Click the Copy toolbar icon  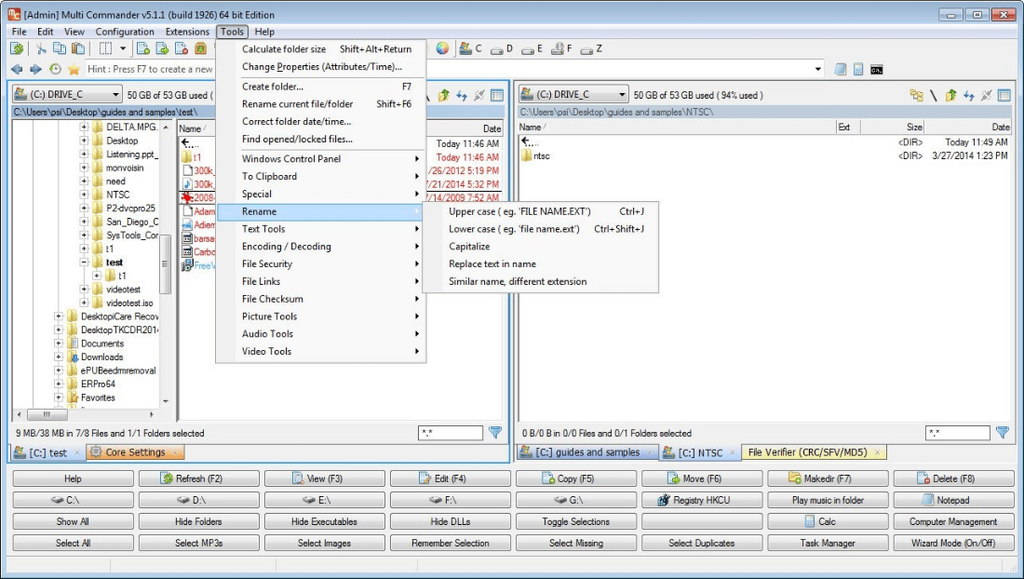(x=59, y=48)
